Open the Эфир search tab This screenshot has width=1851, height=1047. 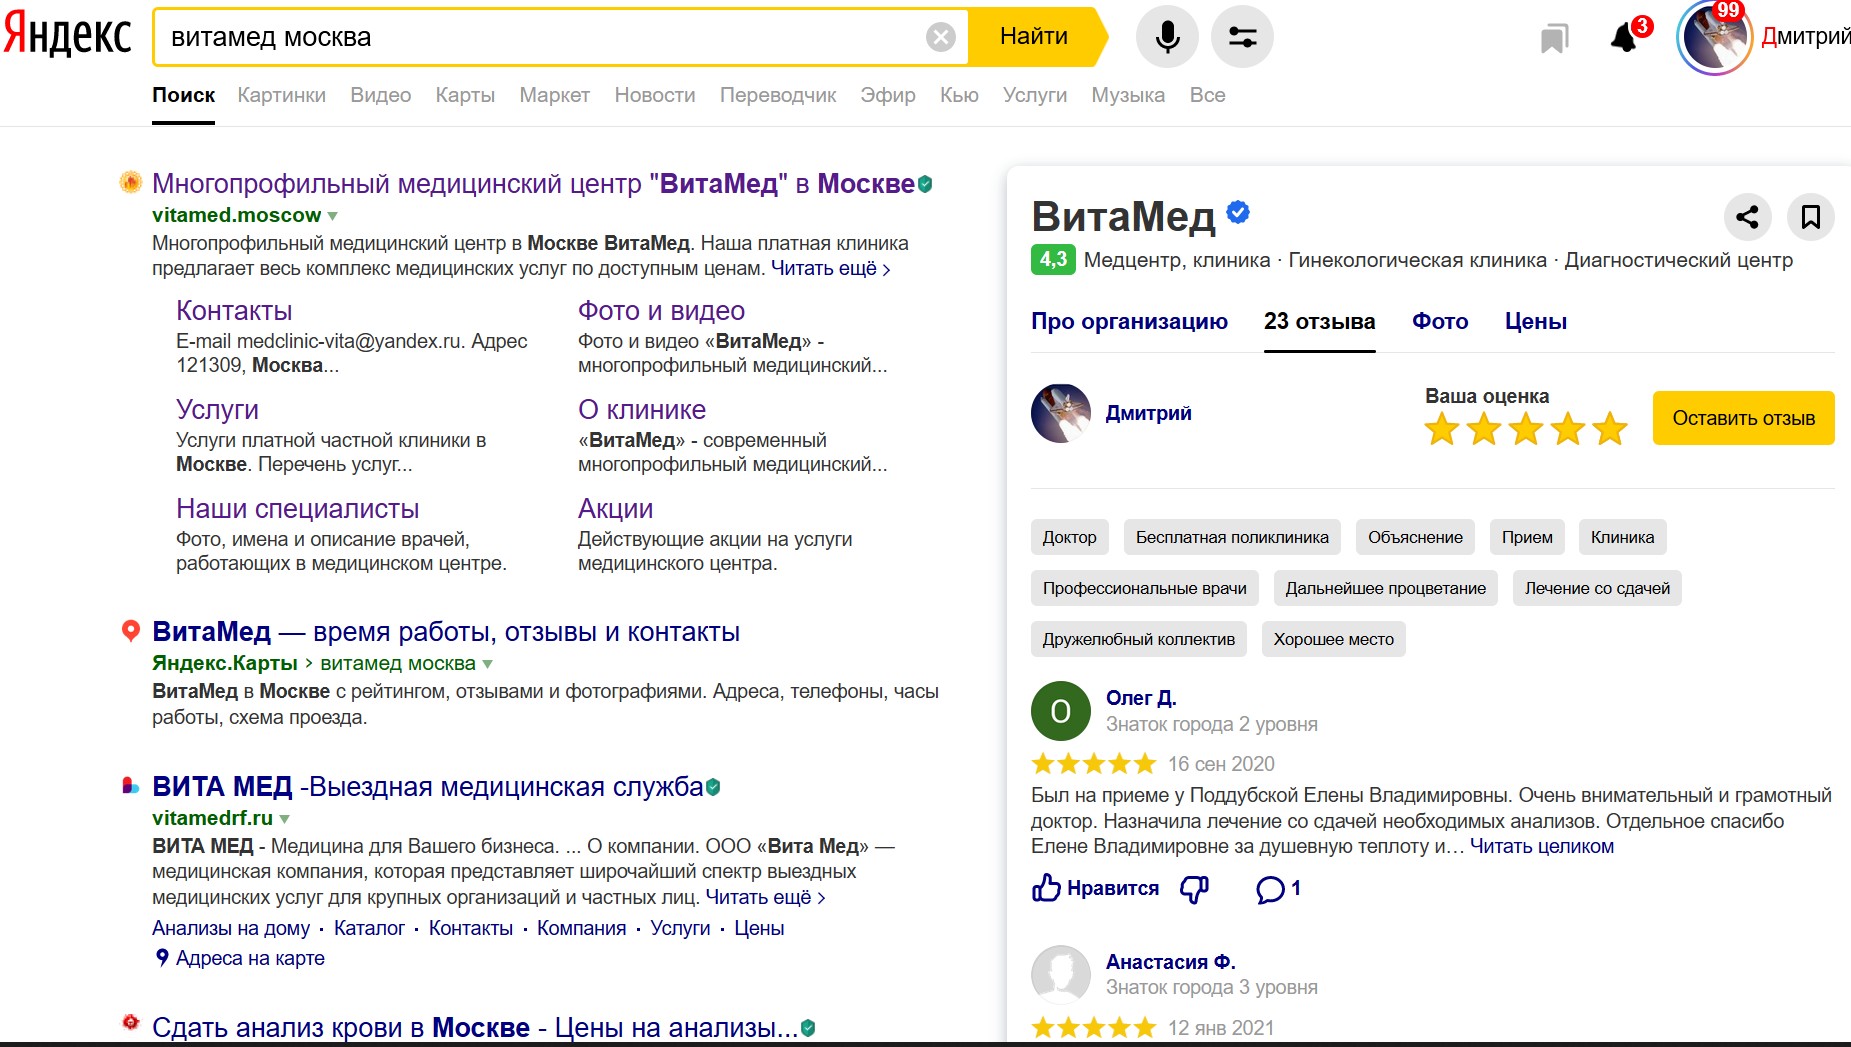tap(888, 95)
